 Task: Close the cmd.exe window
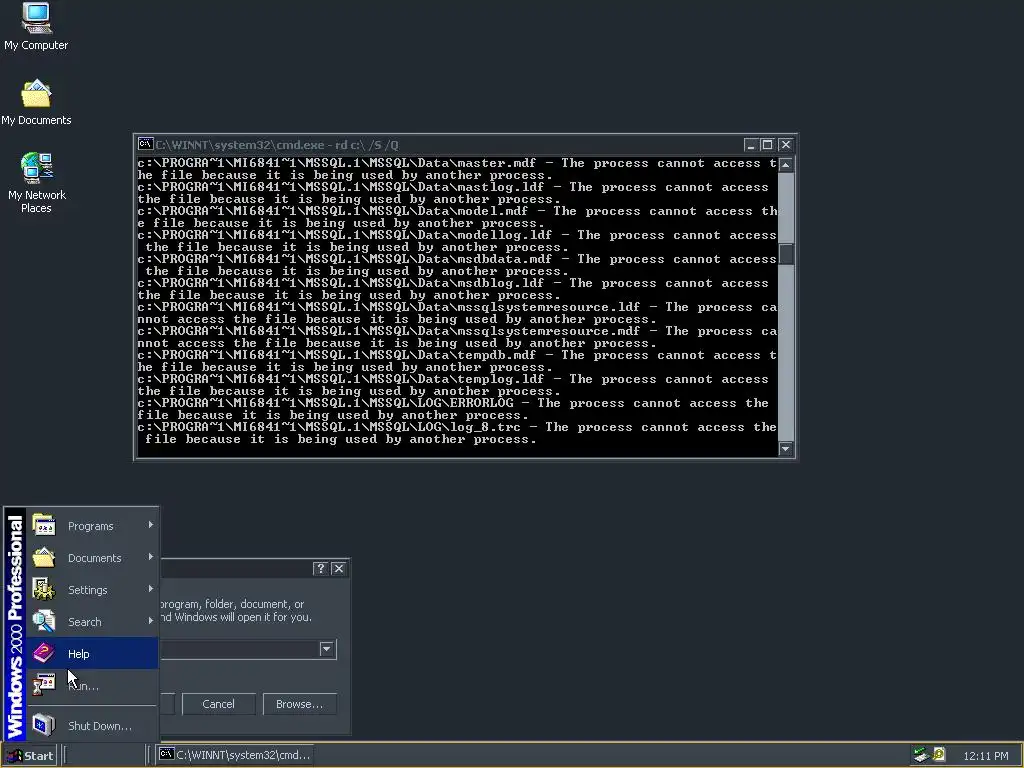click(786, 144)
